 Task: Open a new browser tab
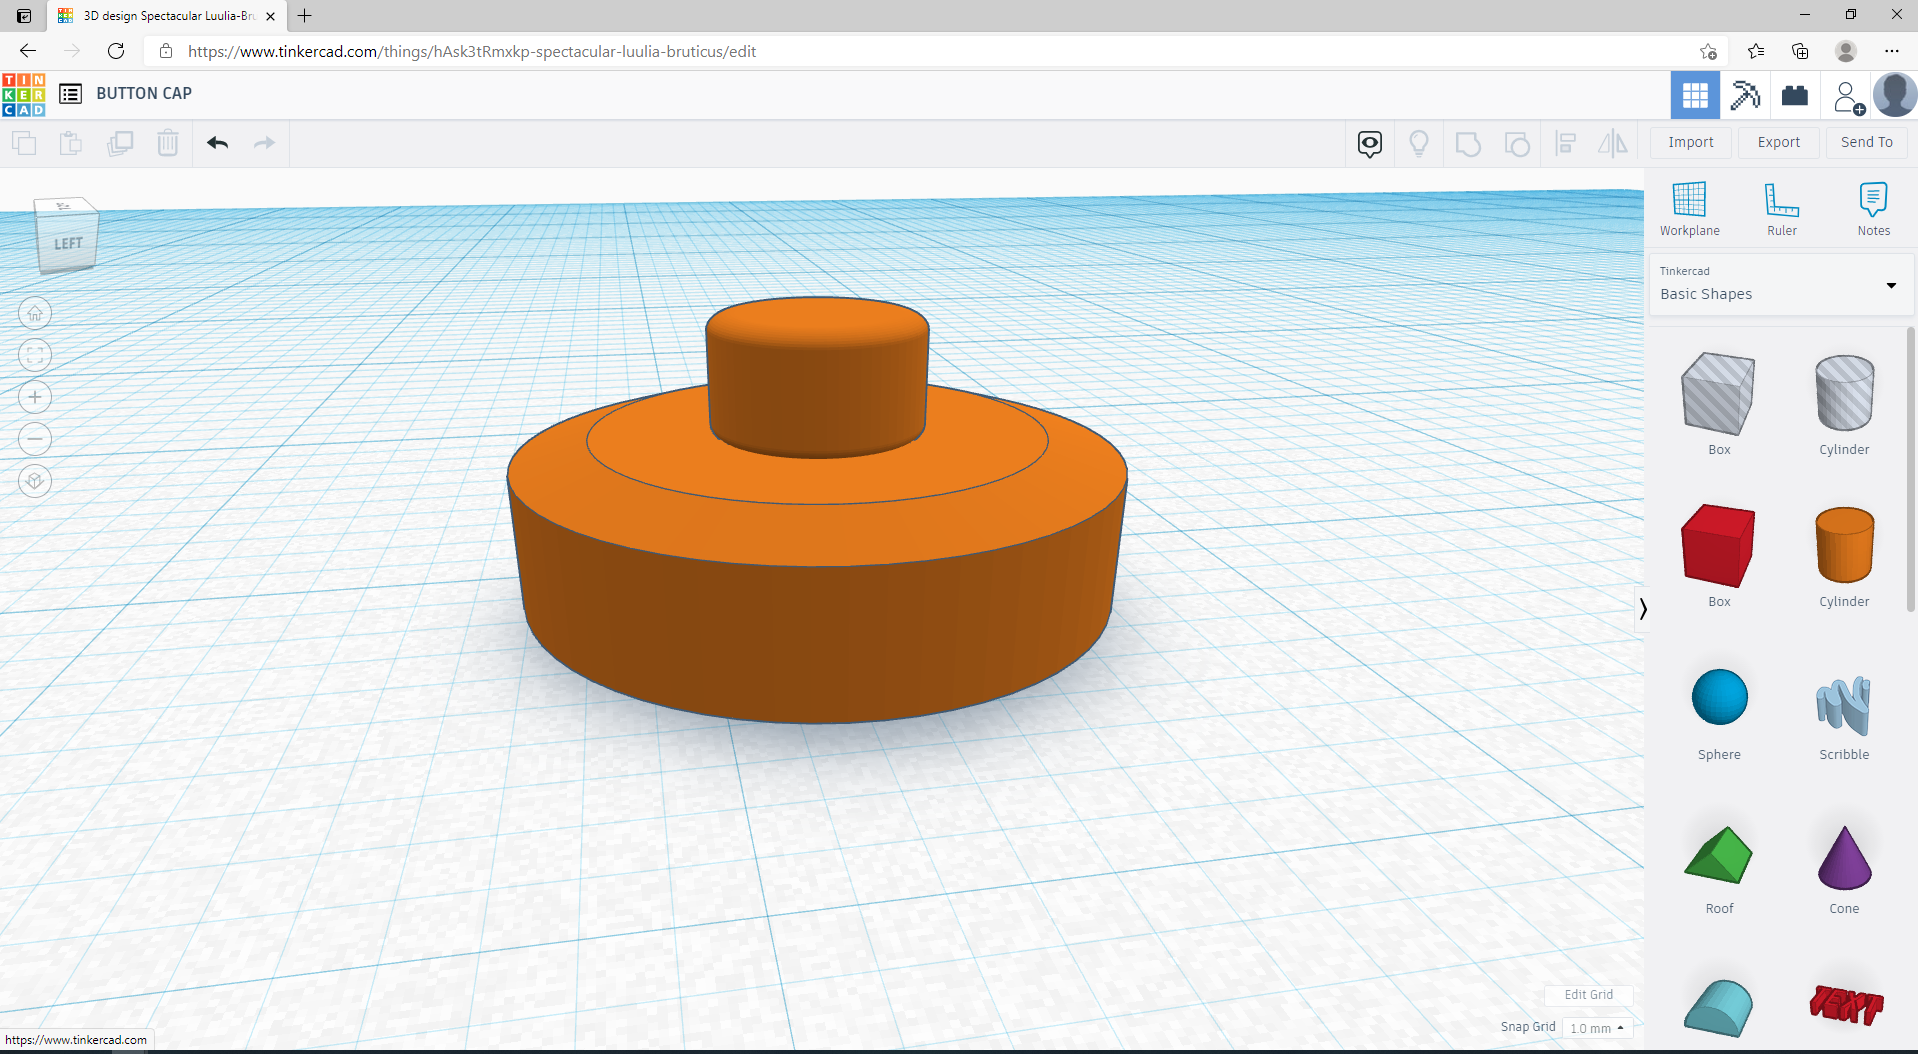[305, 15]
